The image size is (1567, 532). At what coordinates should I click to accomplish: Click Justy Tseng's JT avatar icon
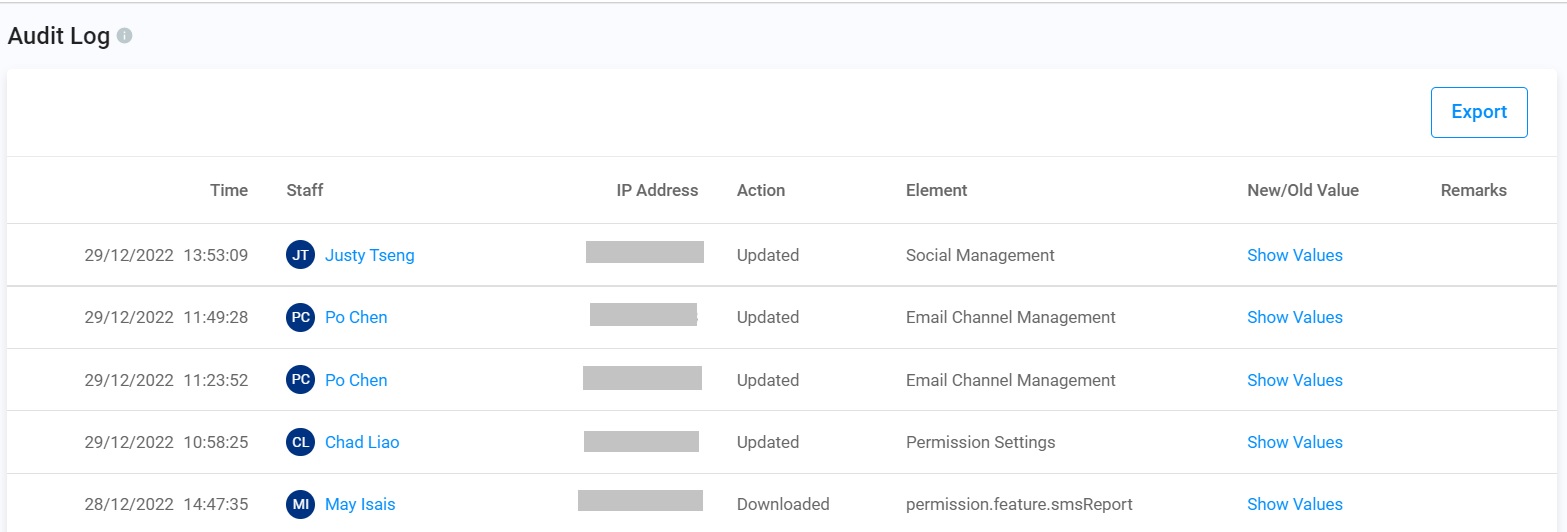coord(300,255)
